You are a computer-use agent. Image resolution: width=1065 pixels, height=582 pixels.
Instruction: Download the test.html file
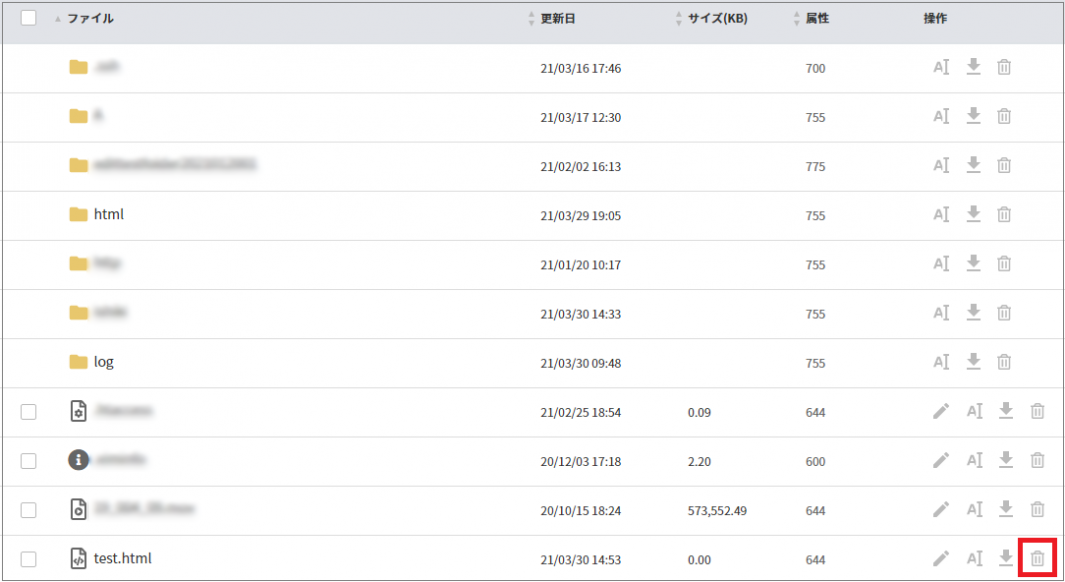tap(1006, 558)
